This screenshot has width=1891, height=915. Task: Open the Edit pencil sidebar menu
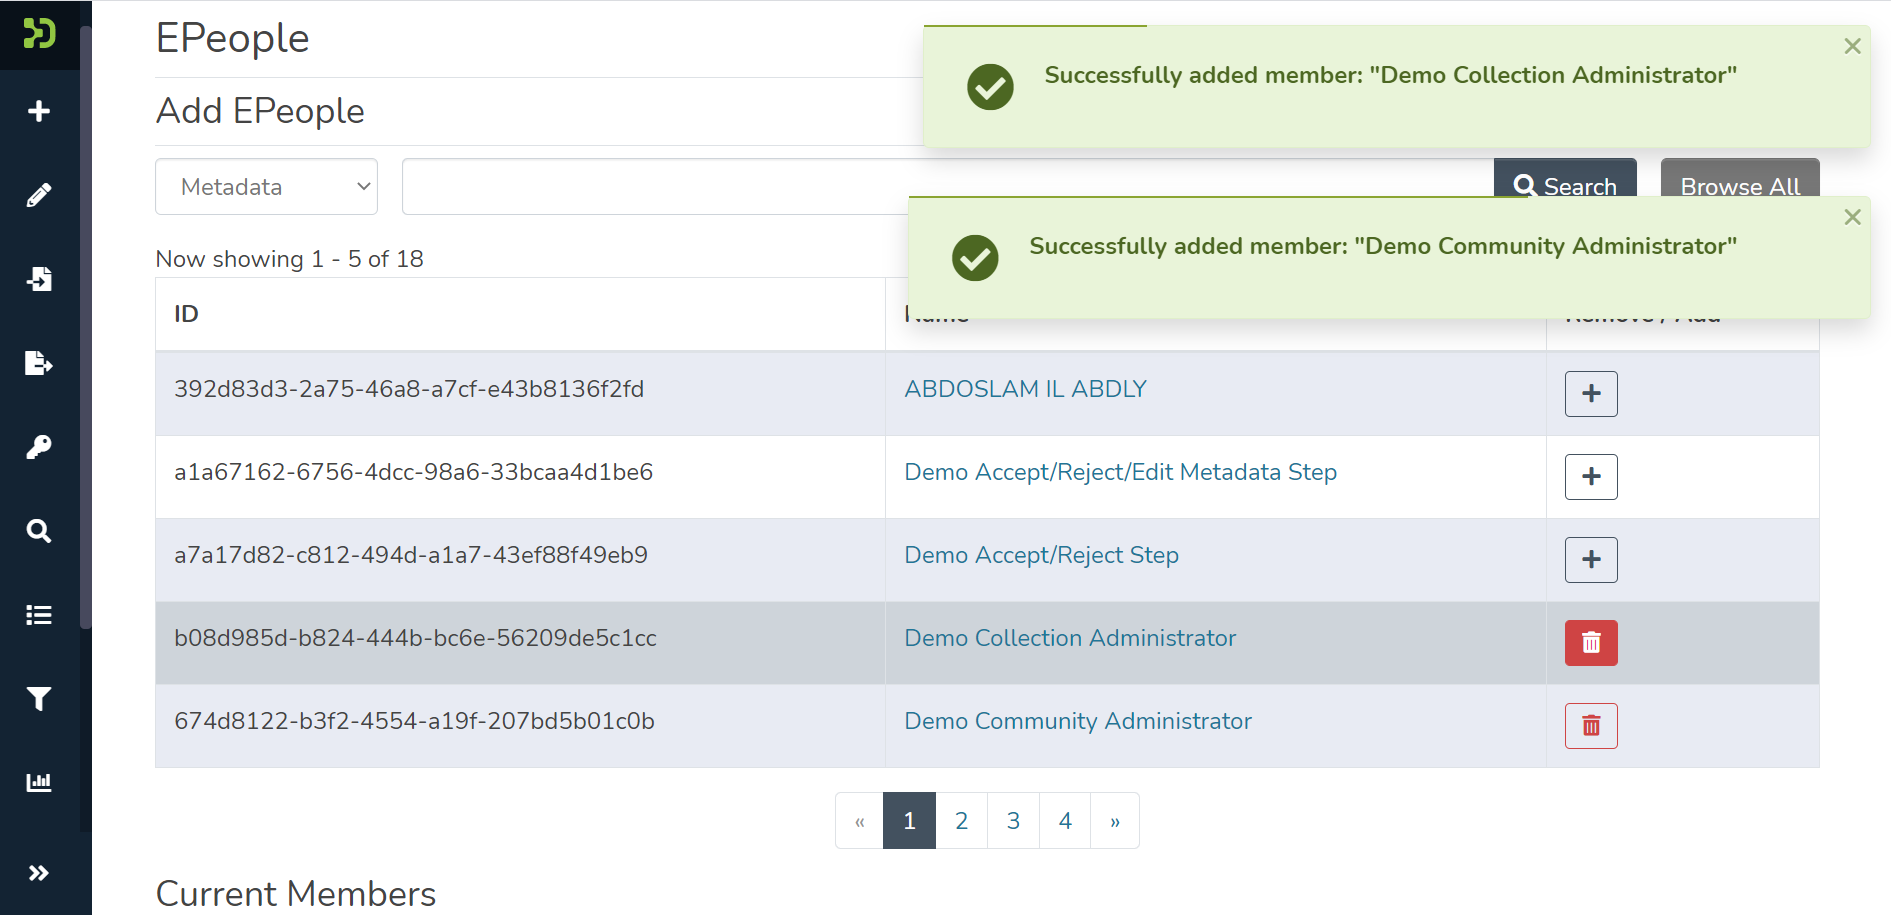pyautogui.click(x=39, y=195)
